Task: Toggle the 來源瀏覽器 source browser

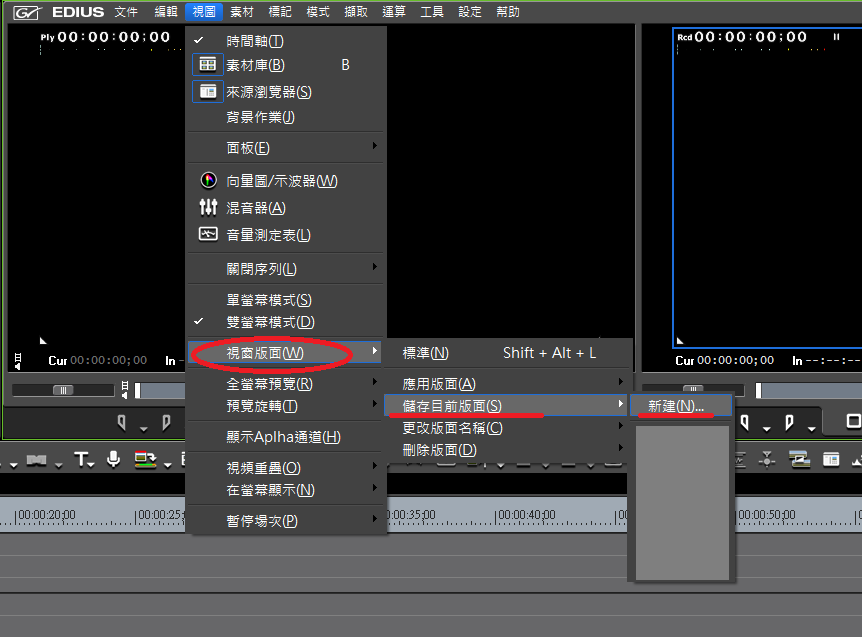Action: (269, 91)
